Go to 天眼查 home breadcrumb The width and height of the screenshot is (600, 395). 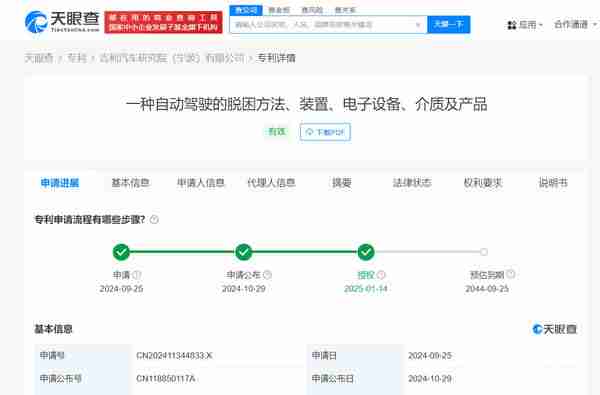[39, 58]
